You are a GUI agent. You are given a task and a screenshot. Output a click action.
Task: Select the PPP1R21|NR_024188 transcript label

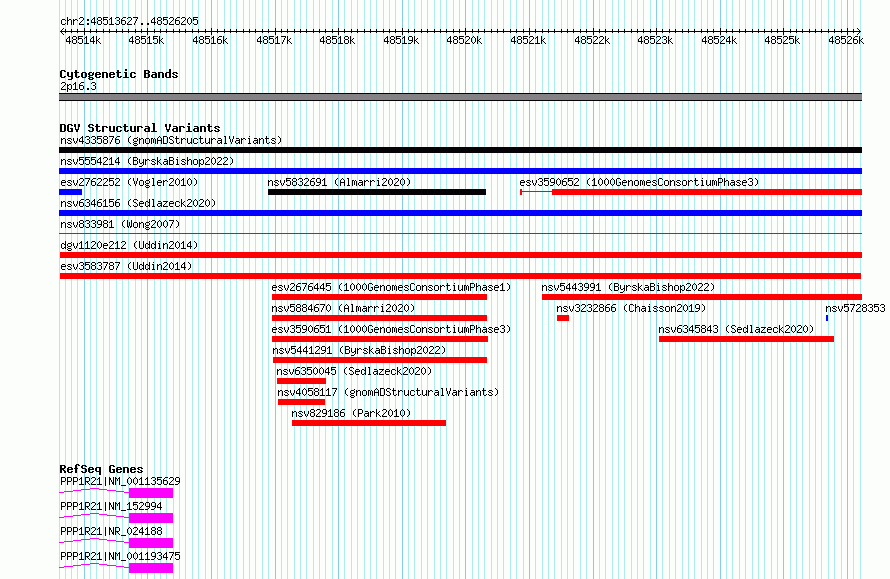[111, 531]
